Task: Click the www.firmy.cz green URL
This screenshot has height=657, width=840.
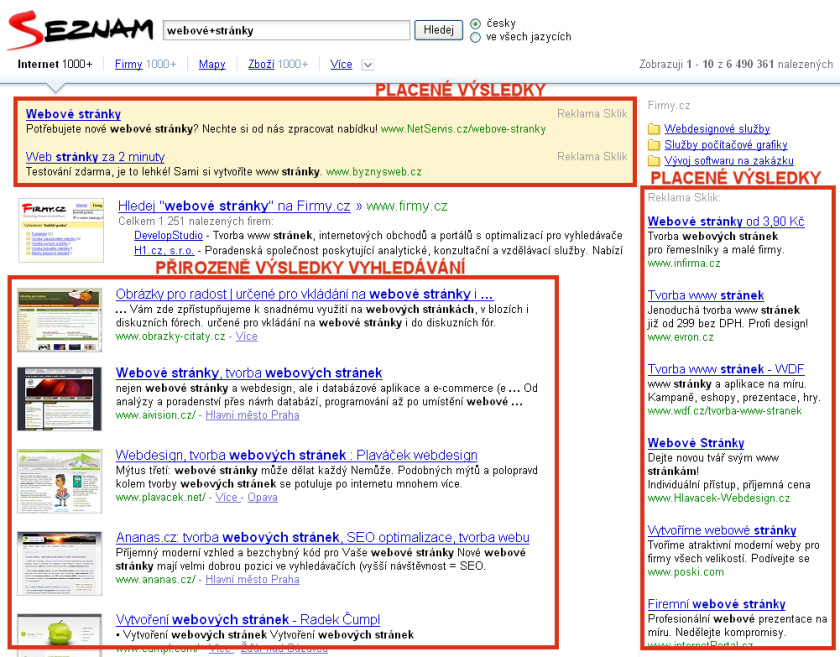Action: point(407,206)
